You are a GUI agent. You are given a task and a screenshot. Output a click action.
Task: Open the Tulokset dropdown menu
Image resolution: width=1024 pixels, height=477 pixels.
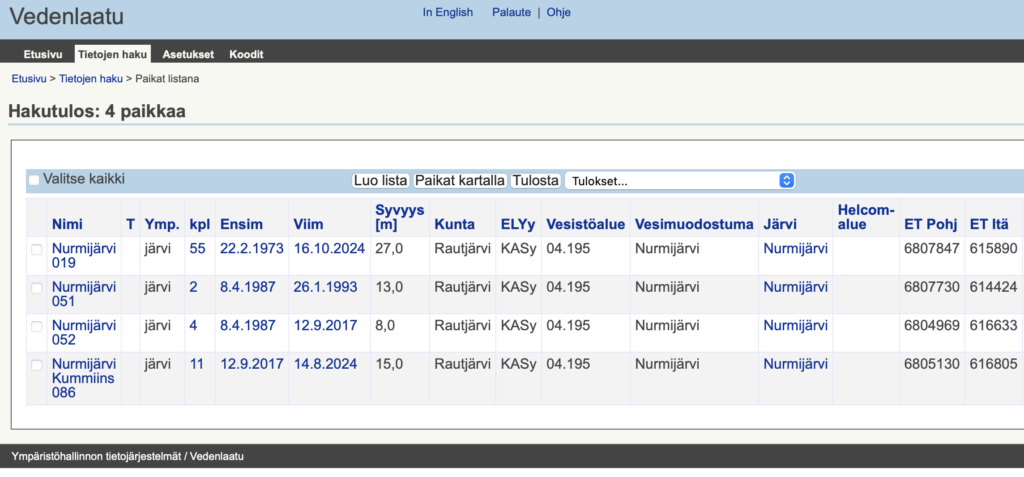[680, 181]
